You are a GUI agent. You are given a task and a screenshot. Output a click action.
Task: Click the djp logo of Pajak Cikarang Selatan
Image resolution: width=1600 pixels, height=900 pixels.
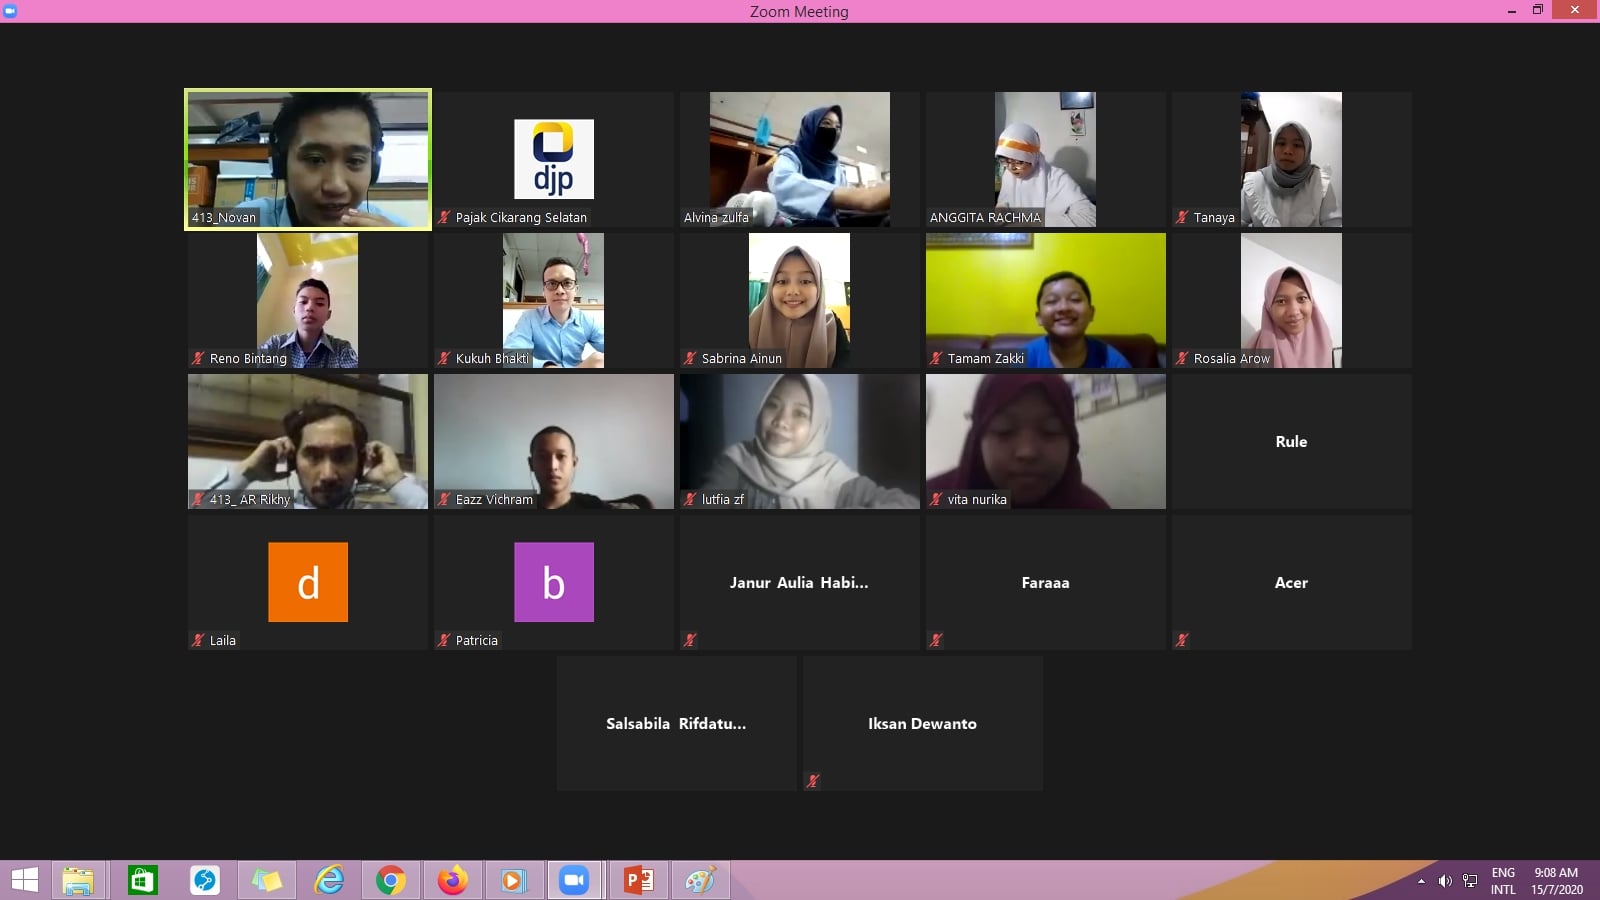[553, 159]
